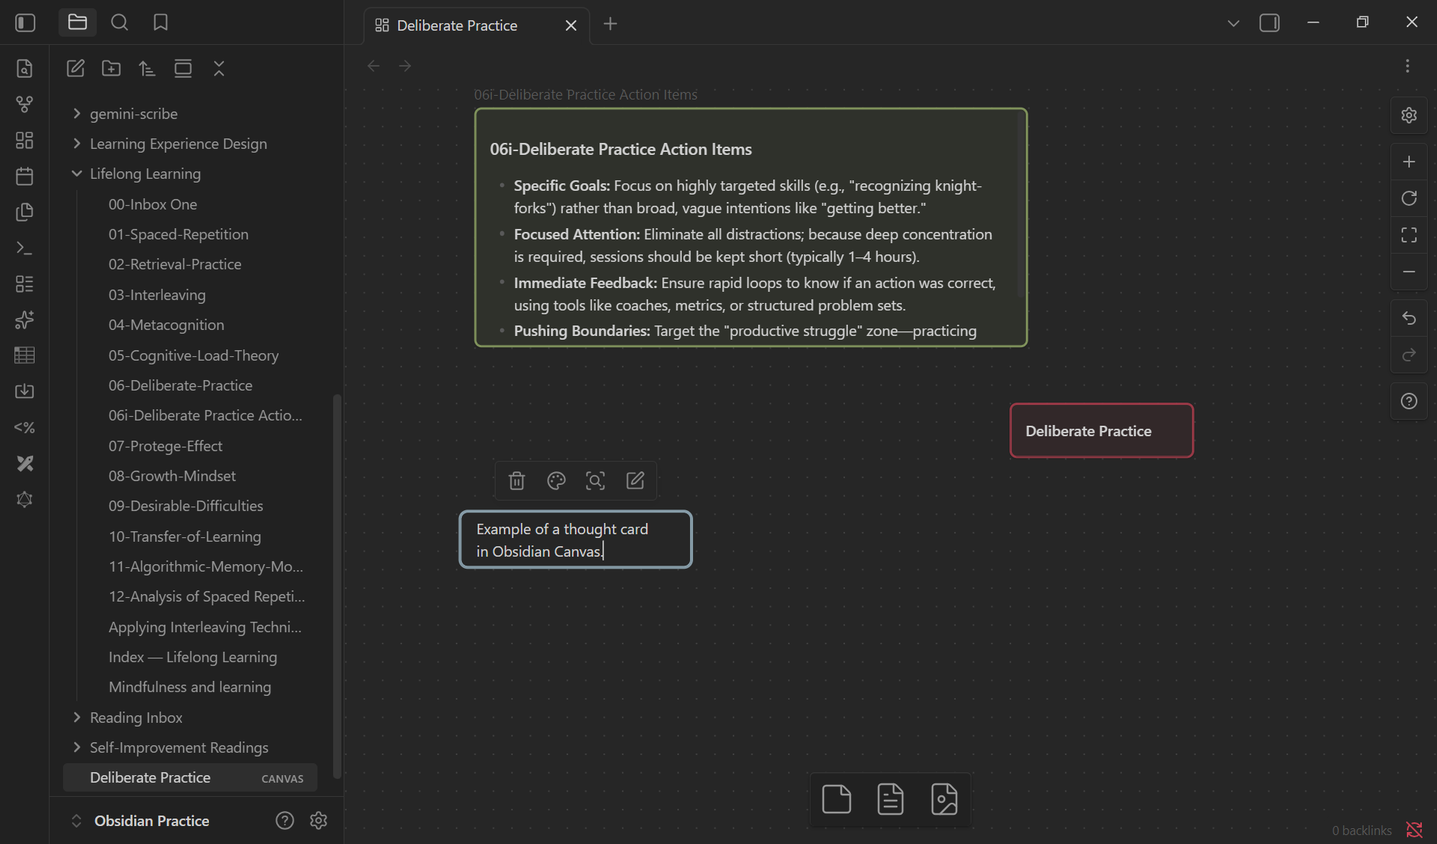Open the 04-Metacognition note
This screenshot has width=1437, height=844.
point(166,325)
